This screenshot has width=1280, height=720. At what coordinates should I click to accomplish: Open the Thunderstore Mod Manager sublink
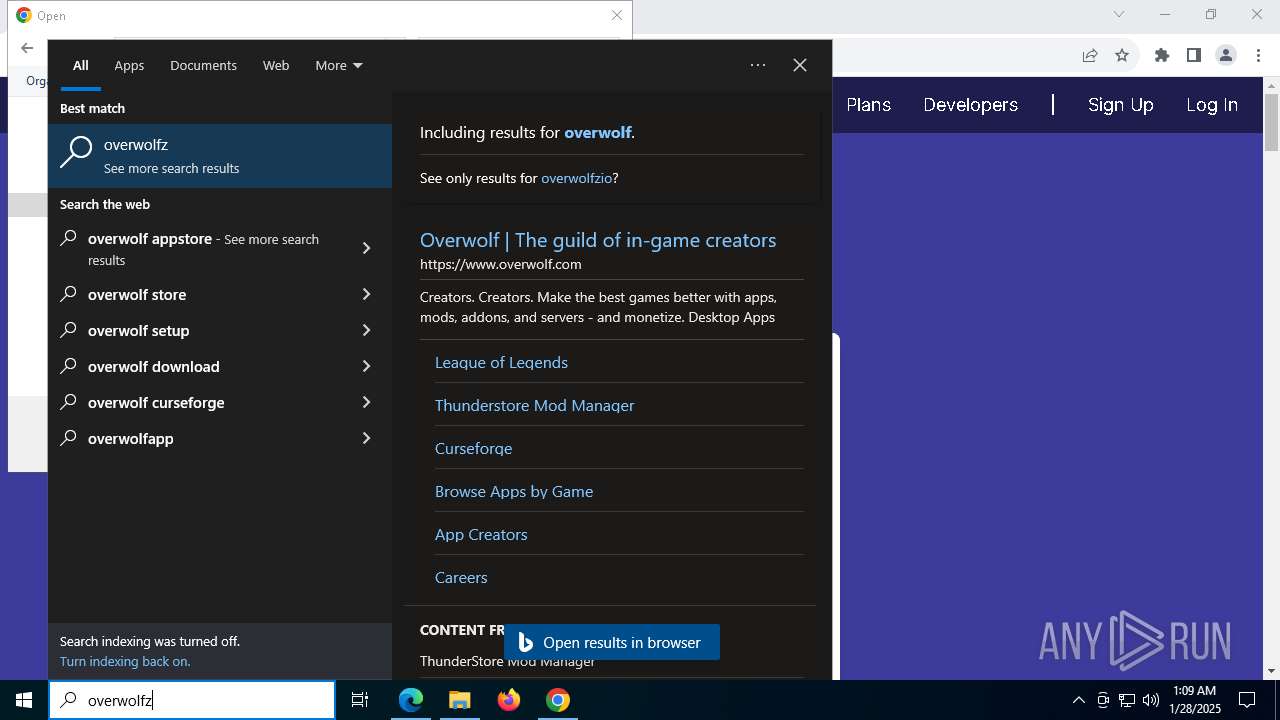(534, 405)
